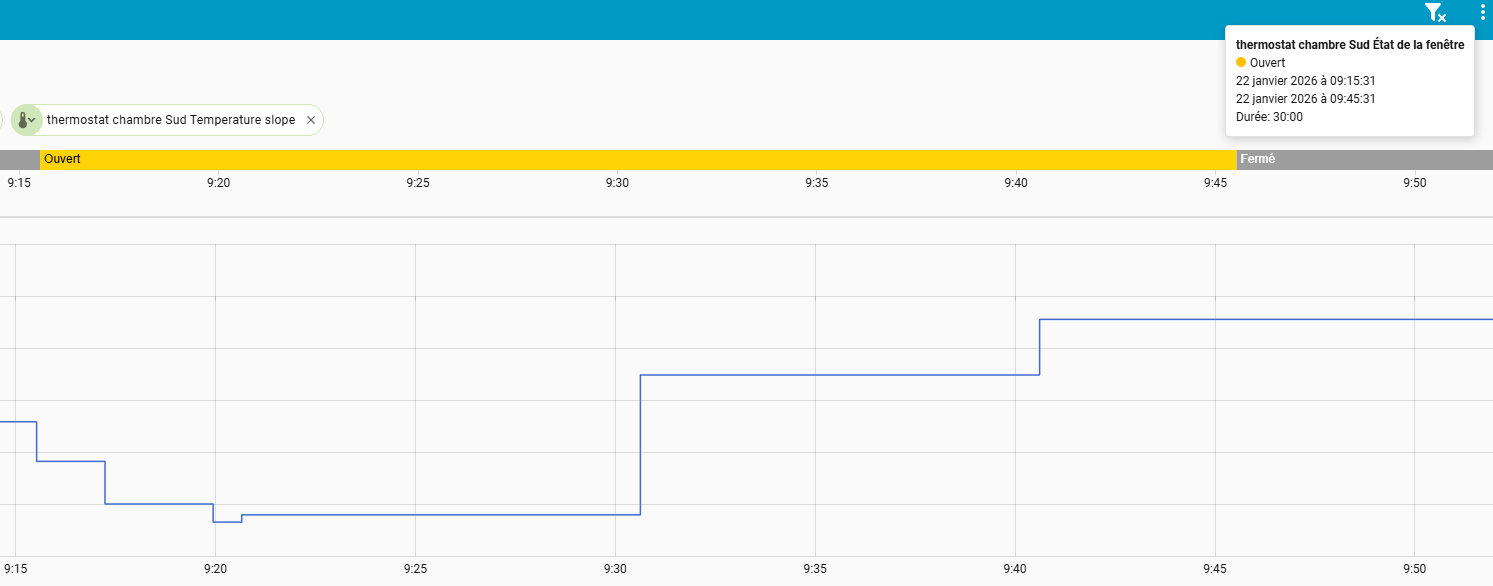Remove the Temperature slope chip

(311, 120)
